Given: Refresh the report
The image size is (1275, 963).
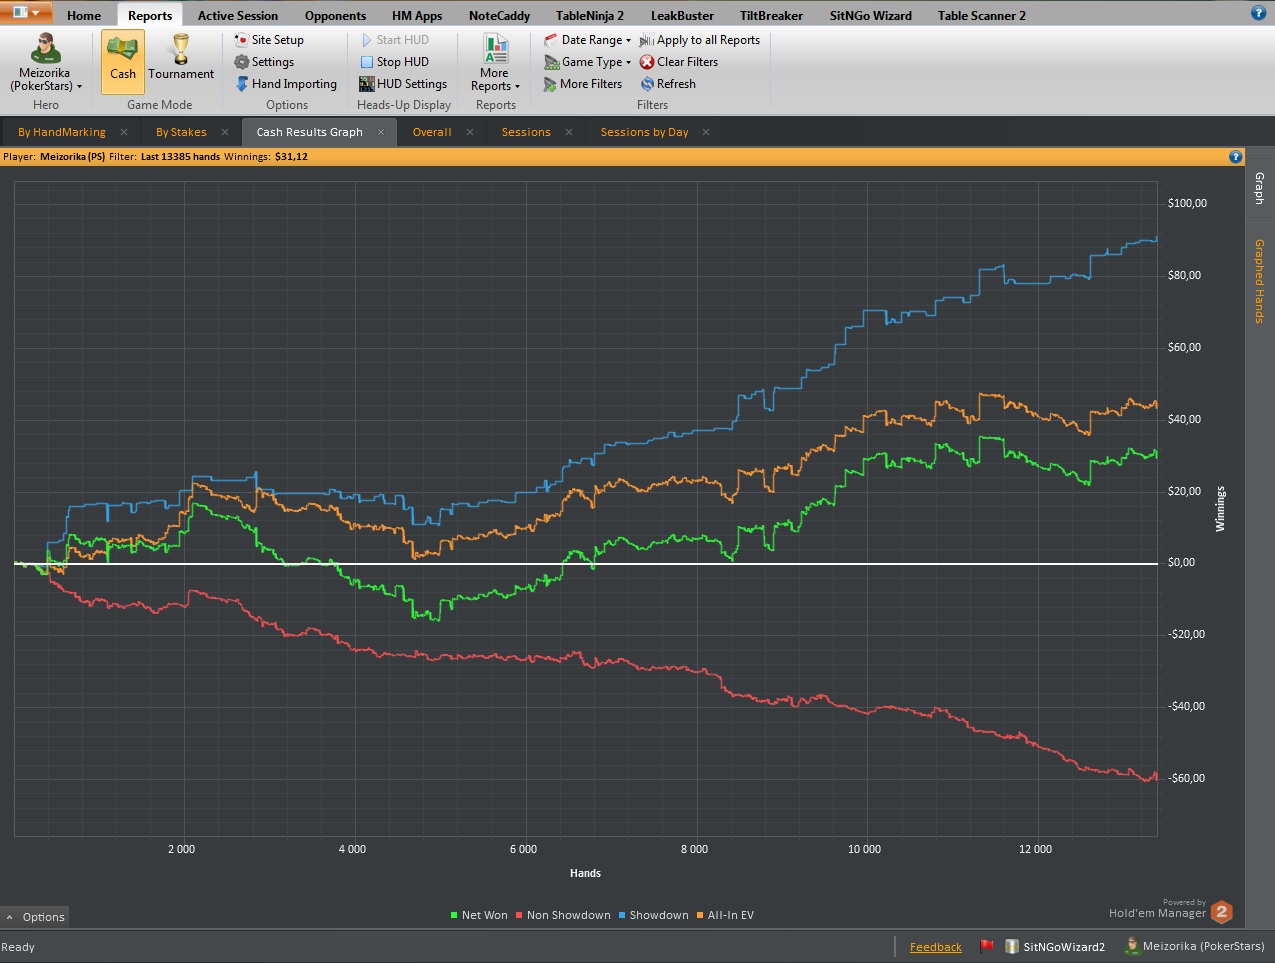Looking at the screenshot, I should coord(668,84).
